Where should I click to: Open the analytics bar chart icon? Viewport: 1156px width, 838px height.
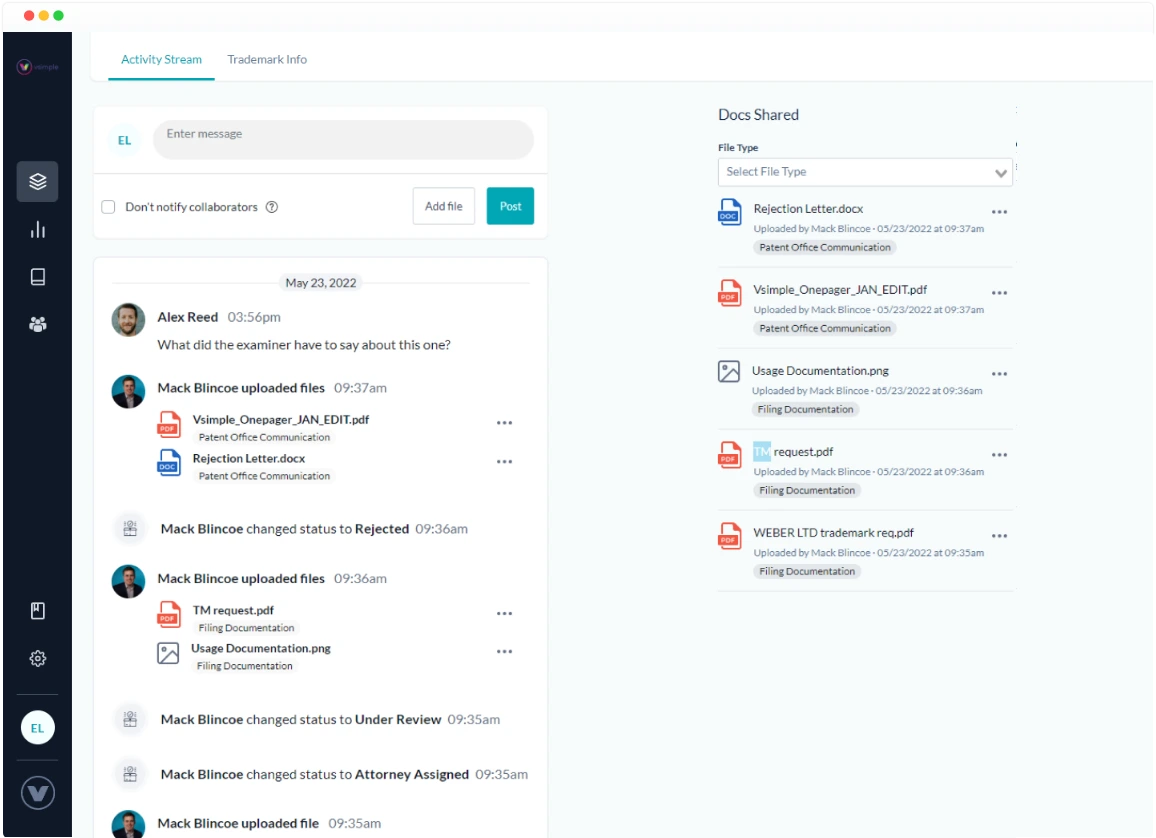[x=37, y=229]
